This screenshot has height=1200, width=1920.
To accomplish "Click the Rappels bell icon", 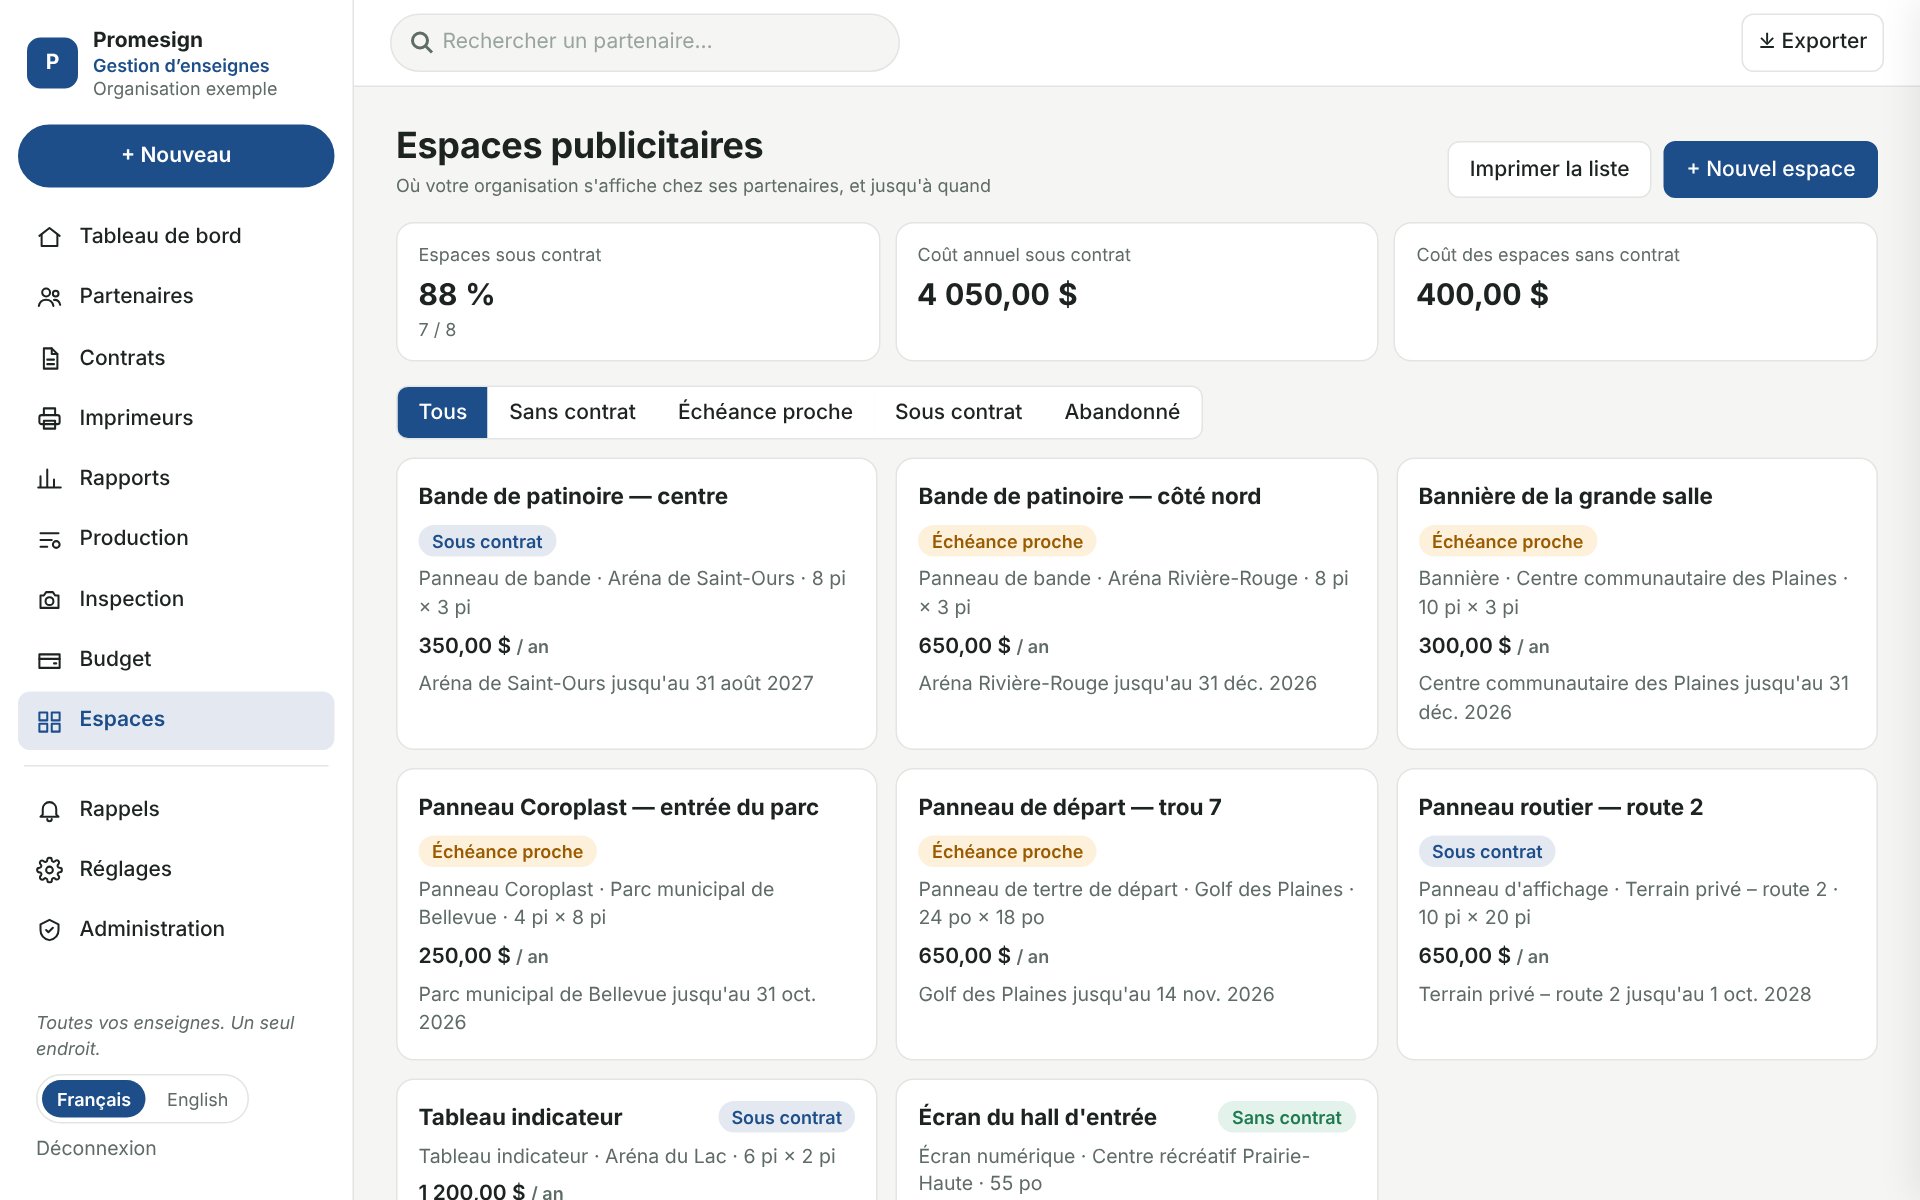I will (49, 810).
